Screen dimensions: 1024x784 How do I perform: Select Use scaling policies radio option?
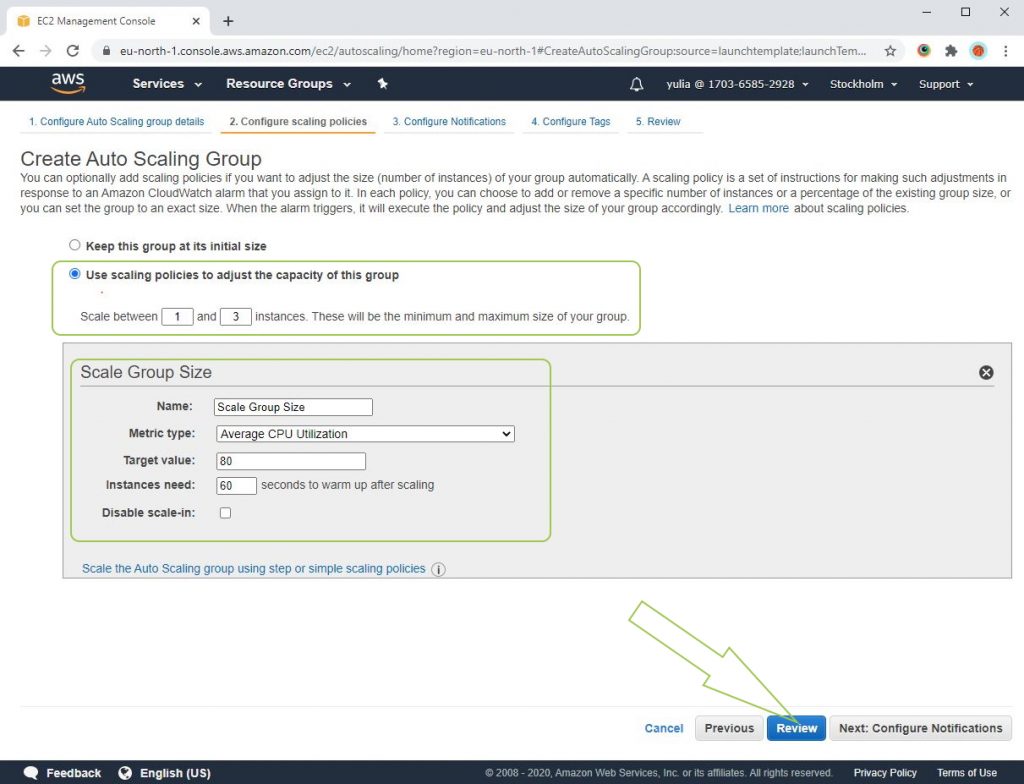click(74, 274)
